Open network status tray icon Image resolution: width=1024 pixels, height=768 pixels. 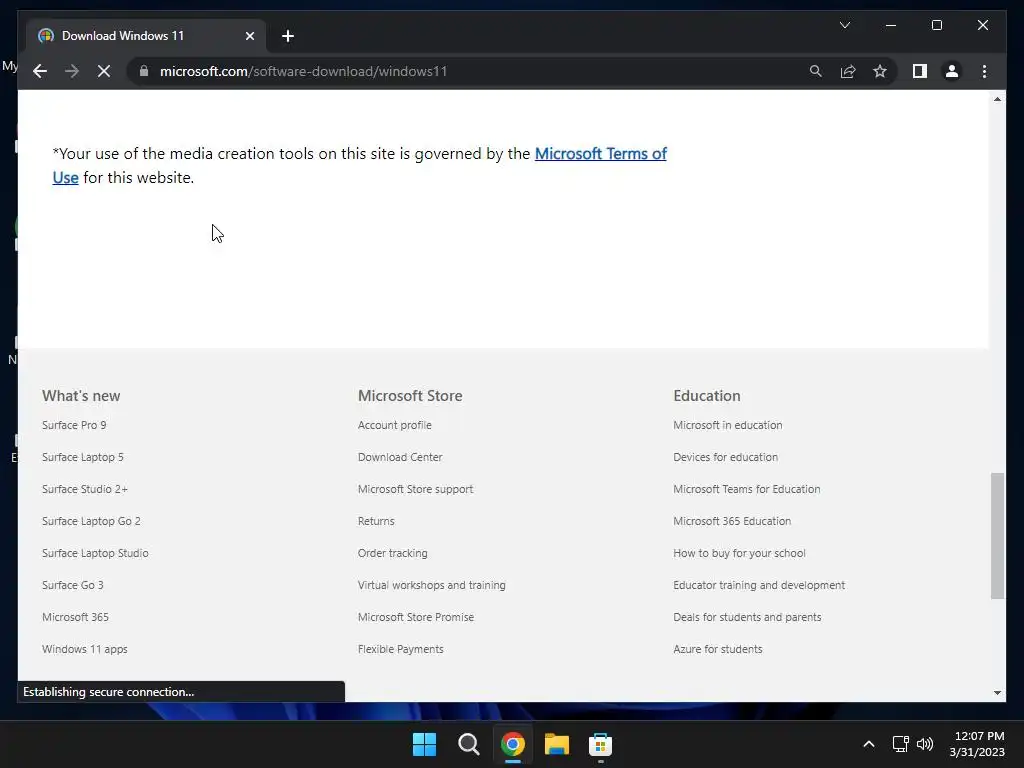[x=901, y=744]
